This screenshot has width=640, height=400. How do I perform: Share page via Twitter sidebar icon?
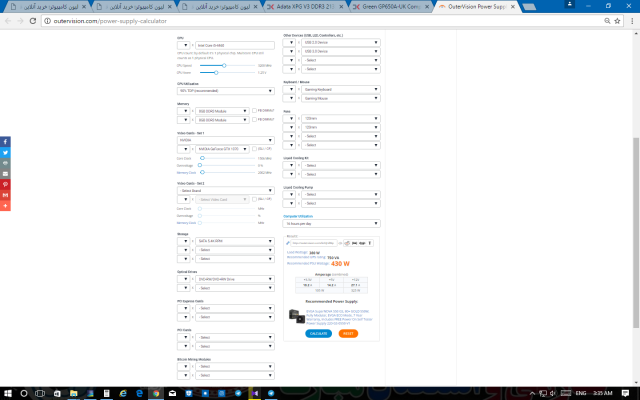5,152
